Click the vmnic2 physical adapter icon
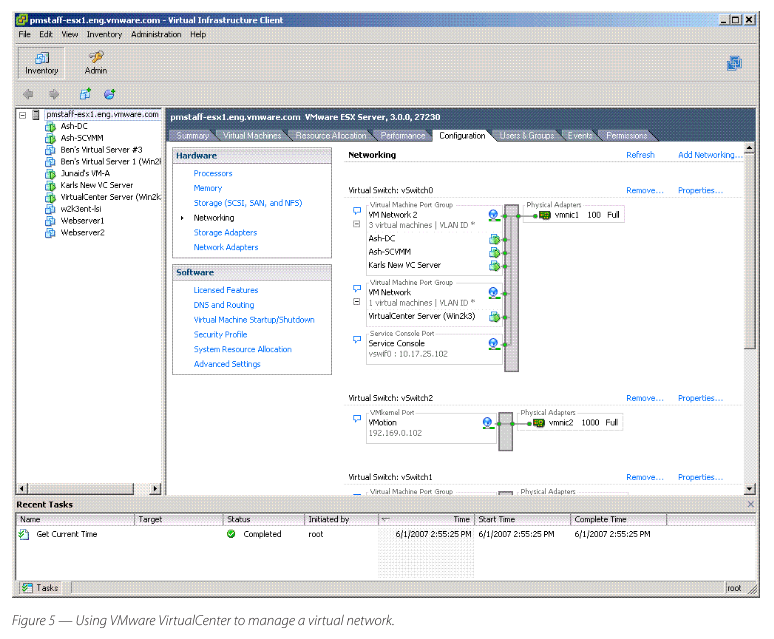 (x=539, y=423)
